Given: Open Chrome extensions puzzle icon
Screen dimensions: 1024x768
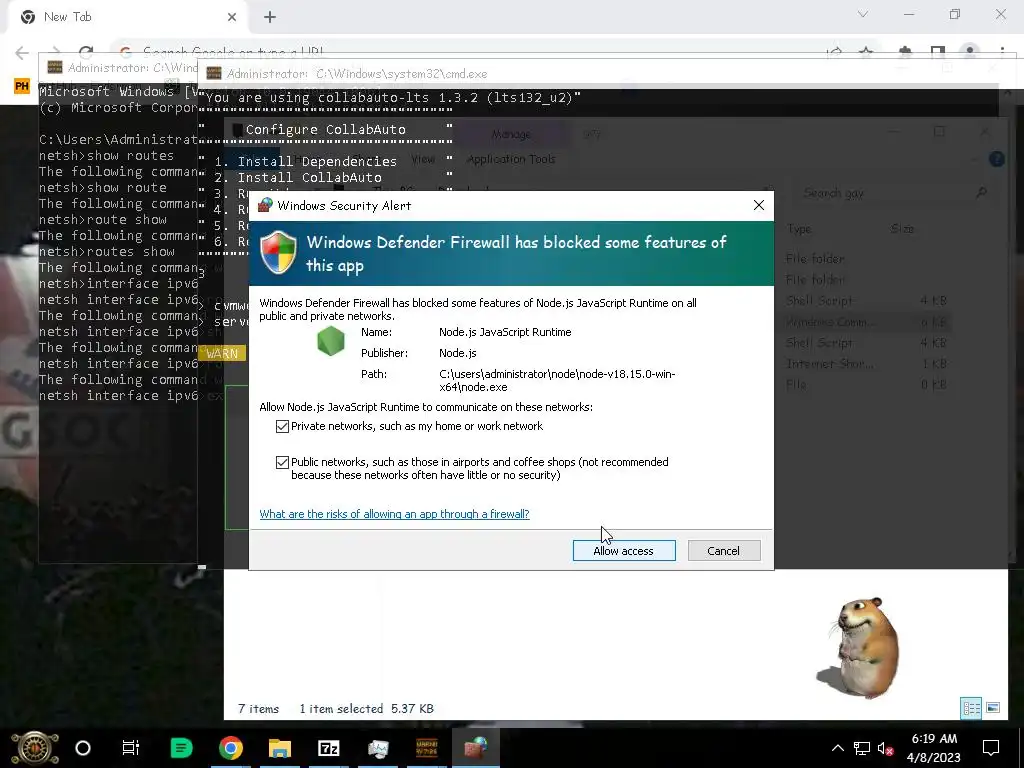Looking at the screenshot, I should [905, 52].
